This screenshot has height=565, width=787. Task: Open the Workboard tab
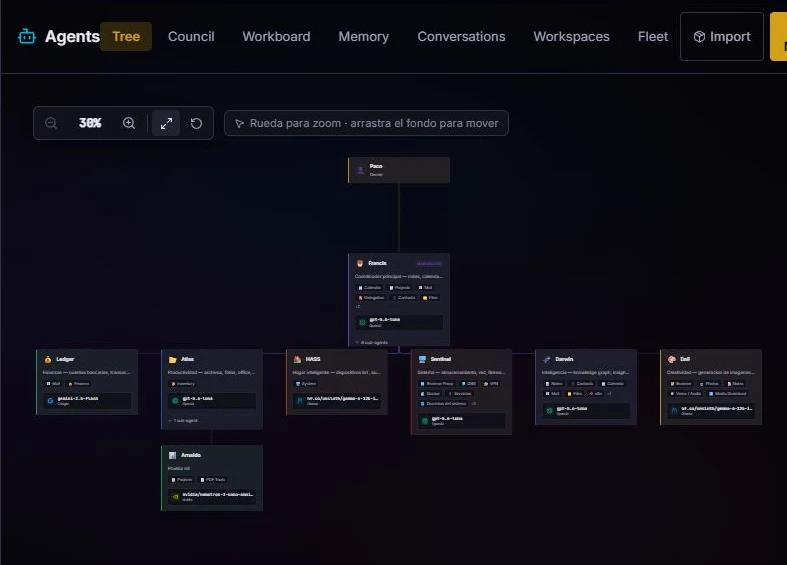277,37
